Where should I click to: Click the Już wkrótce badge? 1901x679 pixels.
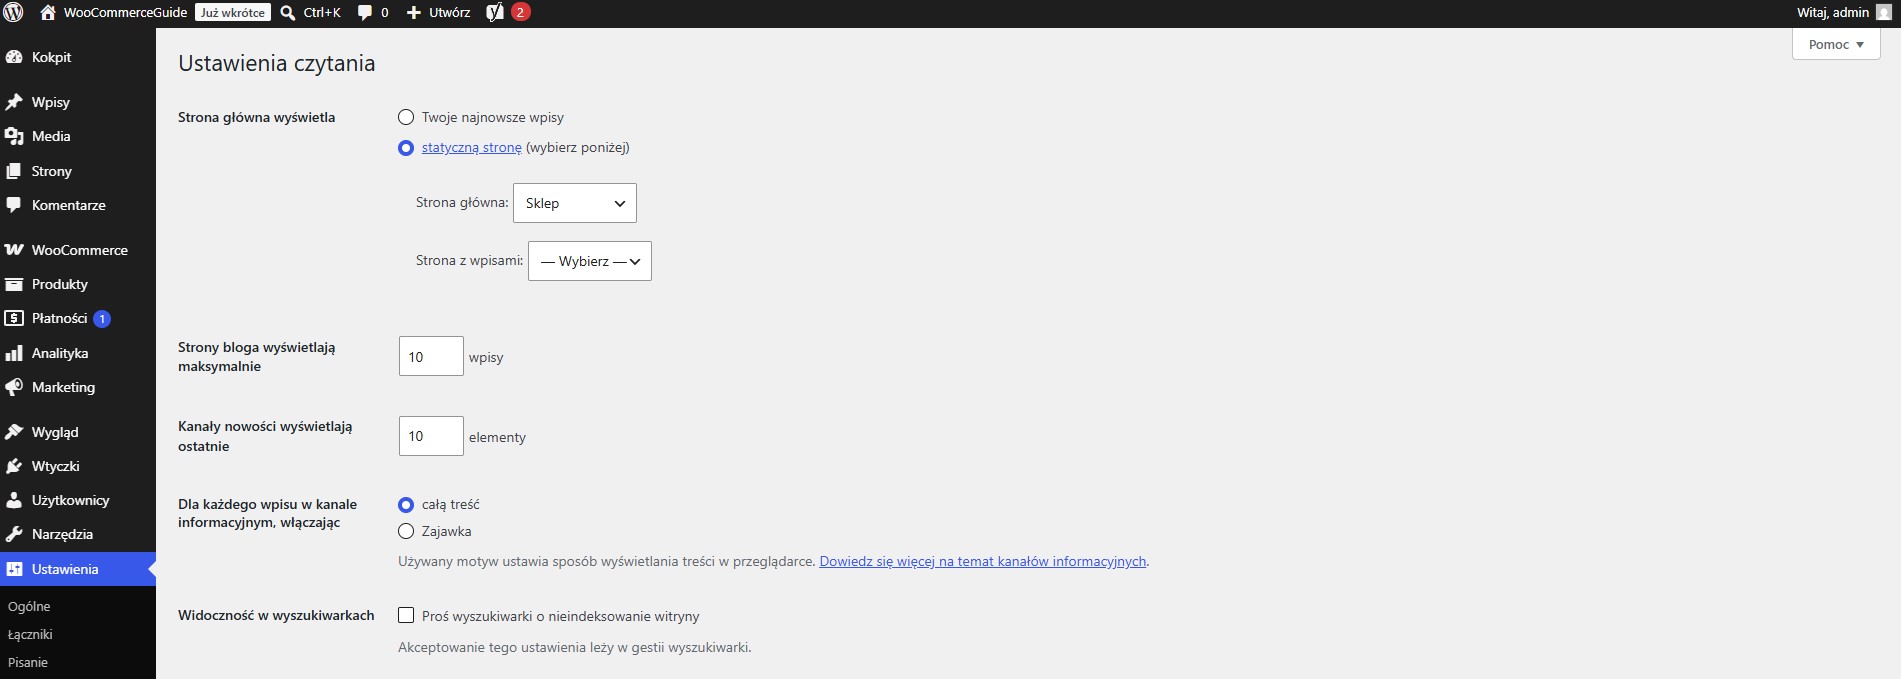233,13
